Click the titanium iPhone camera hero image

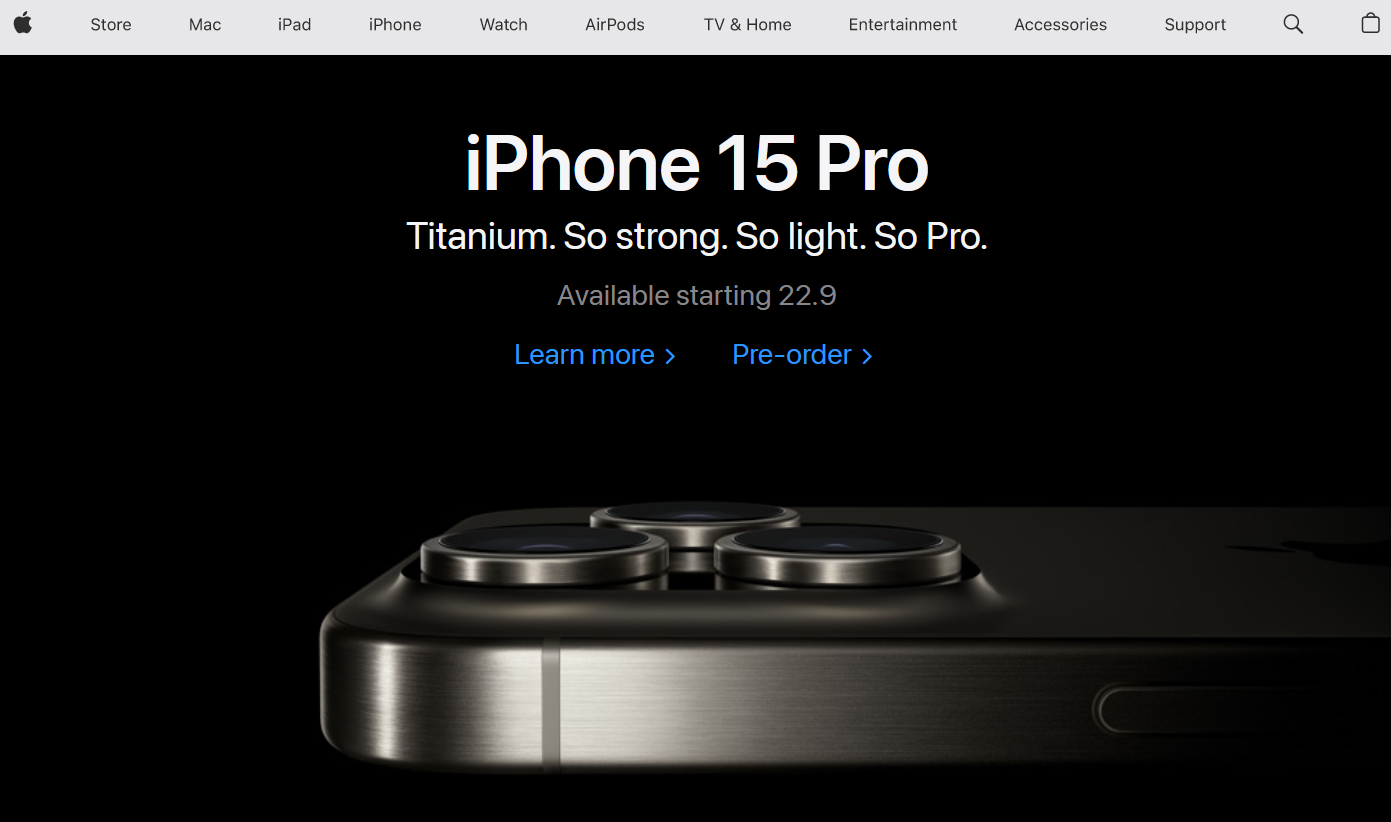(855, 640)
